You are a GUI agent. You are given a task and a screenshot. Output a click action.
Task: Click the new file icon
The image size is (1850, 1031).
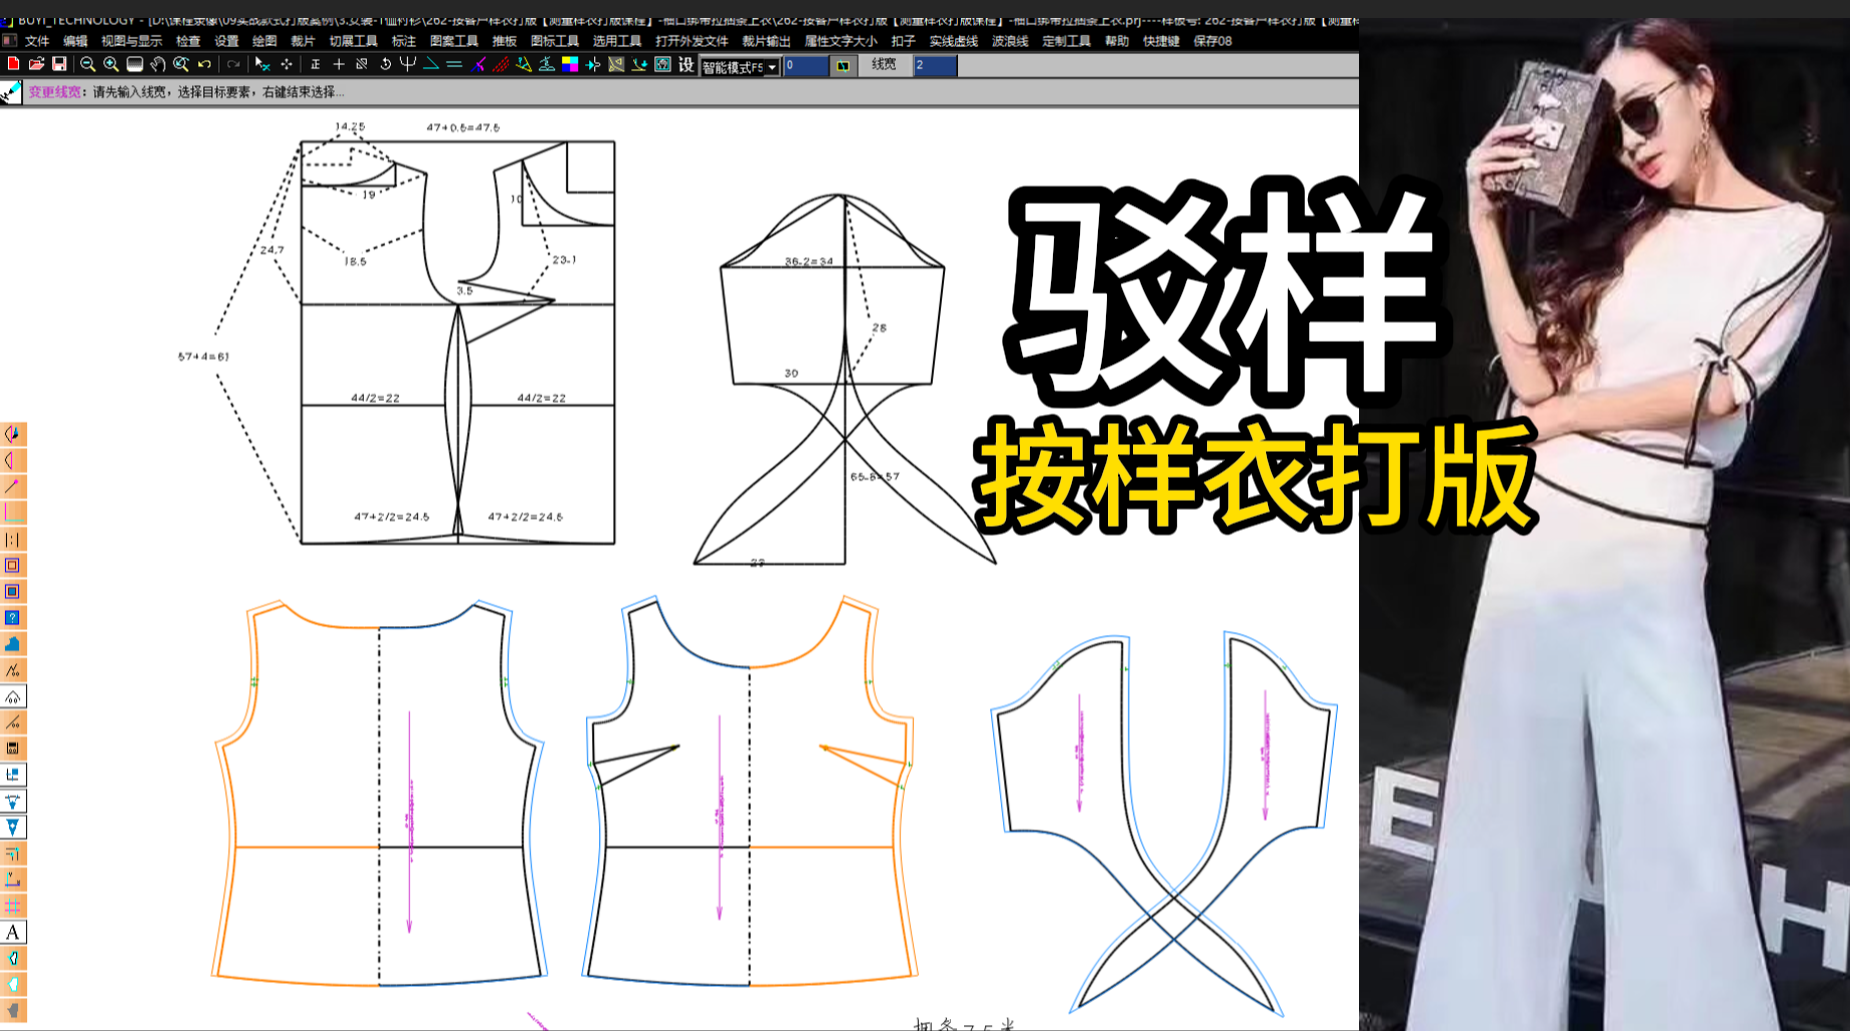(x=13, y=64)
